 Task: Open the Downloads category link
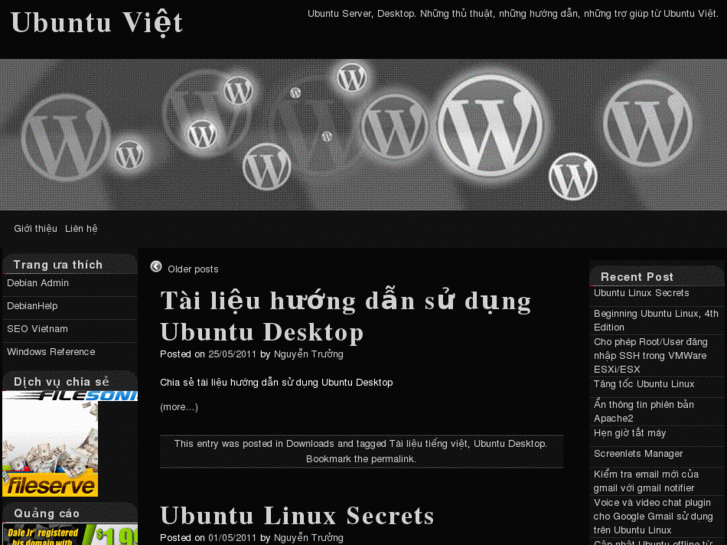point(310,444)
